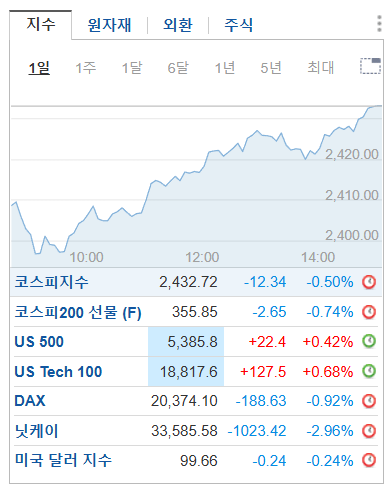
Task: Open the three-dot options menu
Action: pyautogui.click(x=379, y=24)
